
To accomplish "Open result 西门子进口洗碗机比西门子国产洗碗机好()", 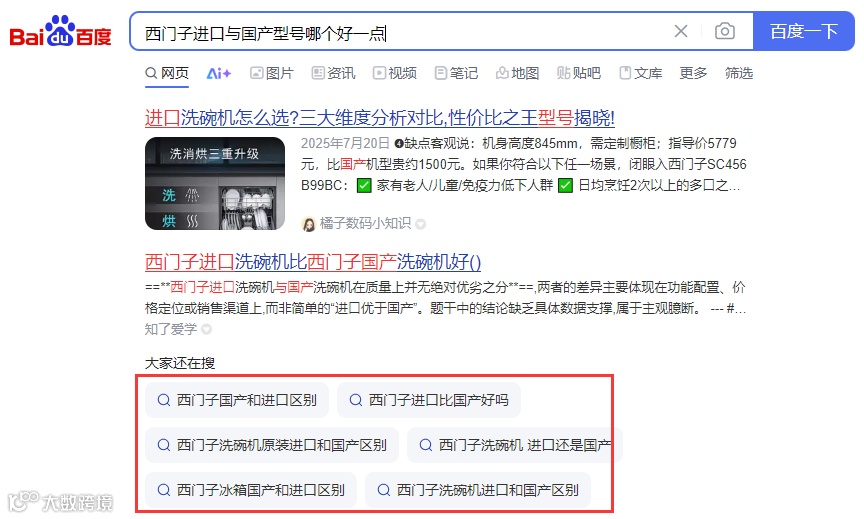I will [x=313, y=262].
